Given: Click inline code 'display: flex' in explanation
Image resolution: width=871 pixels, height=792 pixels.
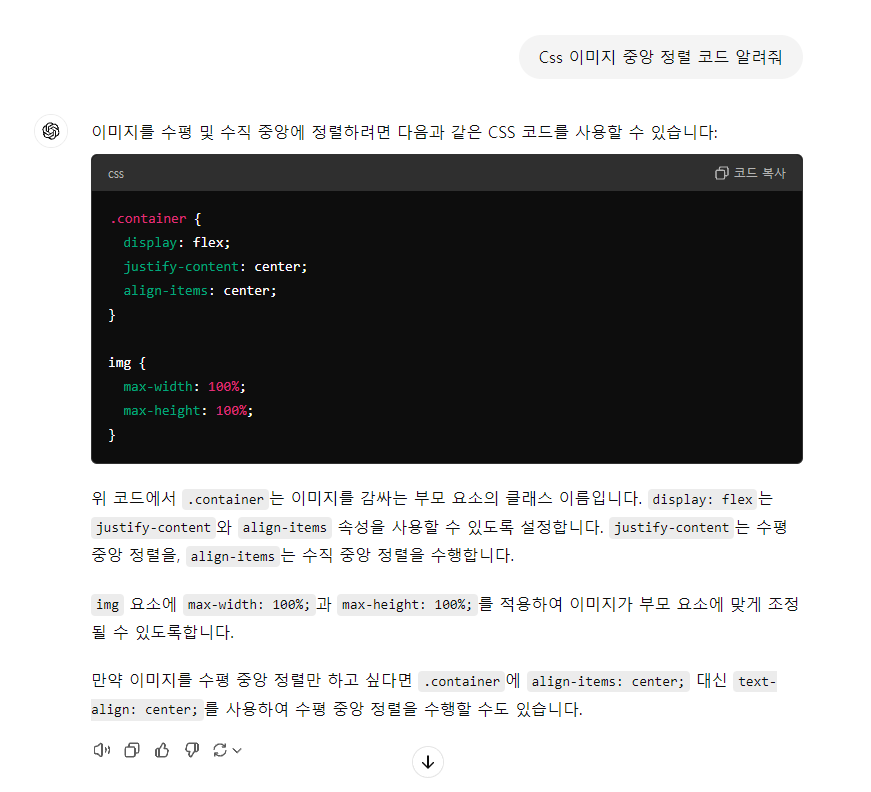Looking at the screenshot, I should [702, 499].
